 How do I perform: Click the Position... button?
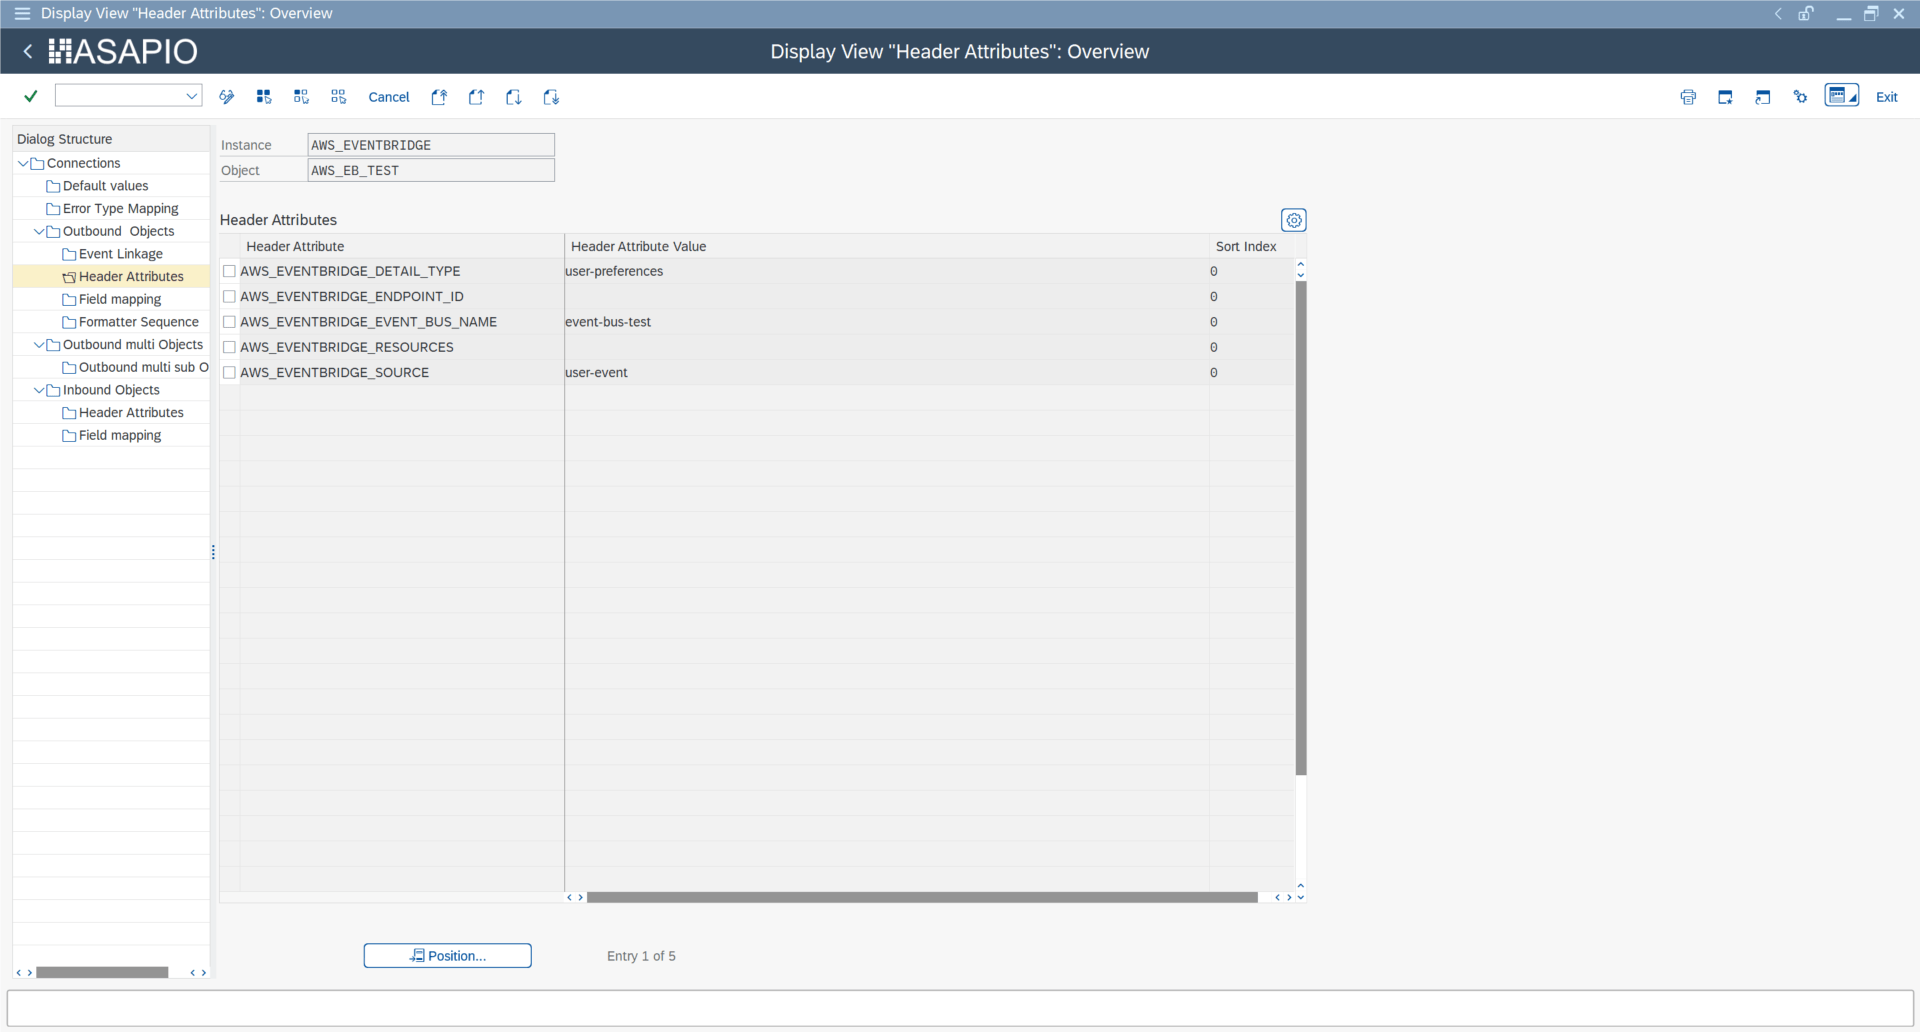pos(447,956)
